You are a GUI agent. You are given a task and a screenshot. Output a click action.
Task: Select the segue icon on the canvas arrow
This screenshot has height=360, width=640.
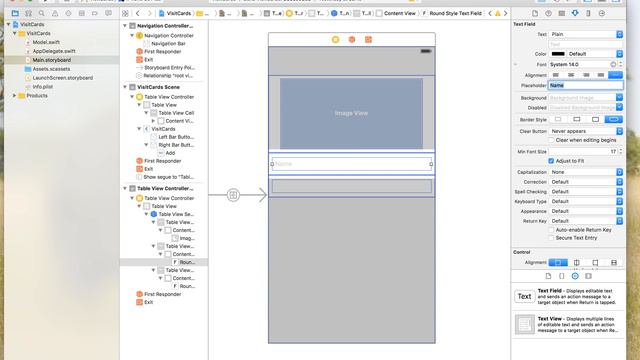coord(233,195)
